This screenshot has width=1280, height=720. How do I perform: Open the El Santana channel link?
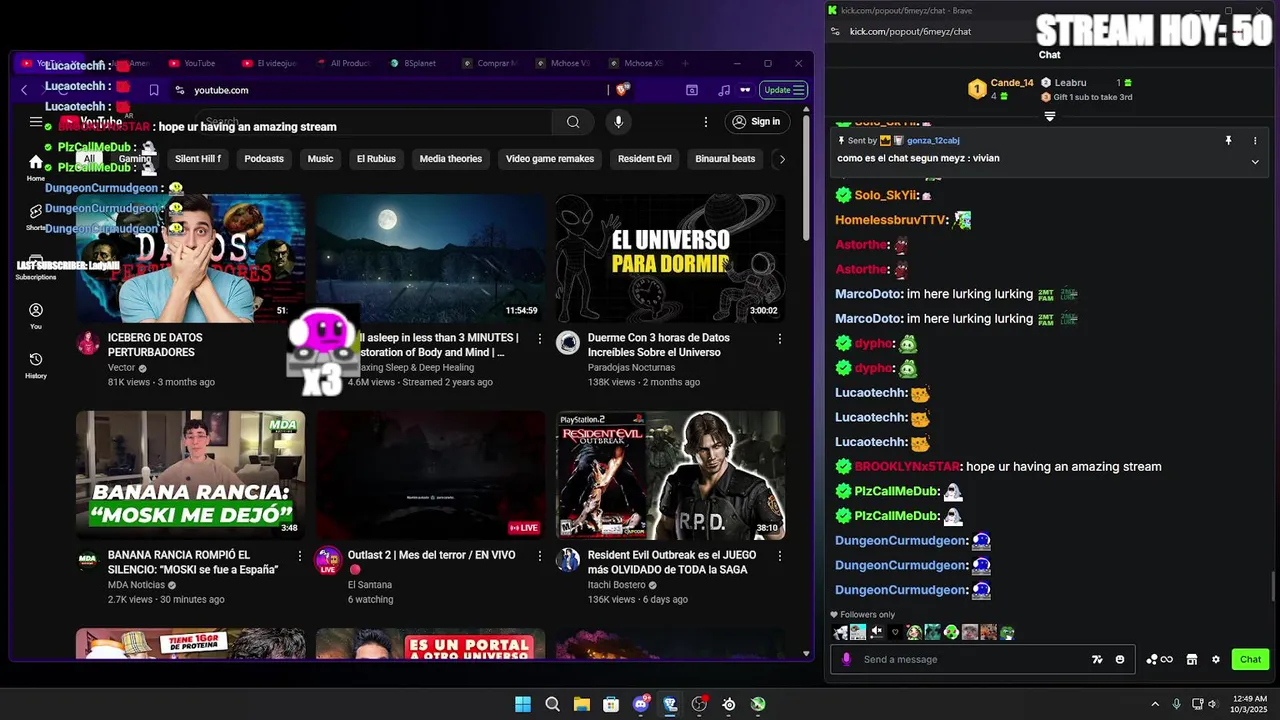(370, 585)
